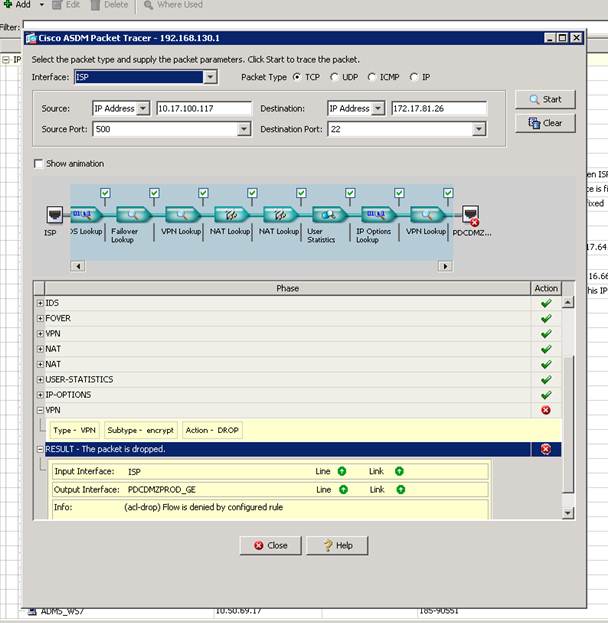Image resolution: width=608 pixels, height=623 pixels.
Task: Click the Packet Tracer title bar icon
Action: click(31, 38)
